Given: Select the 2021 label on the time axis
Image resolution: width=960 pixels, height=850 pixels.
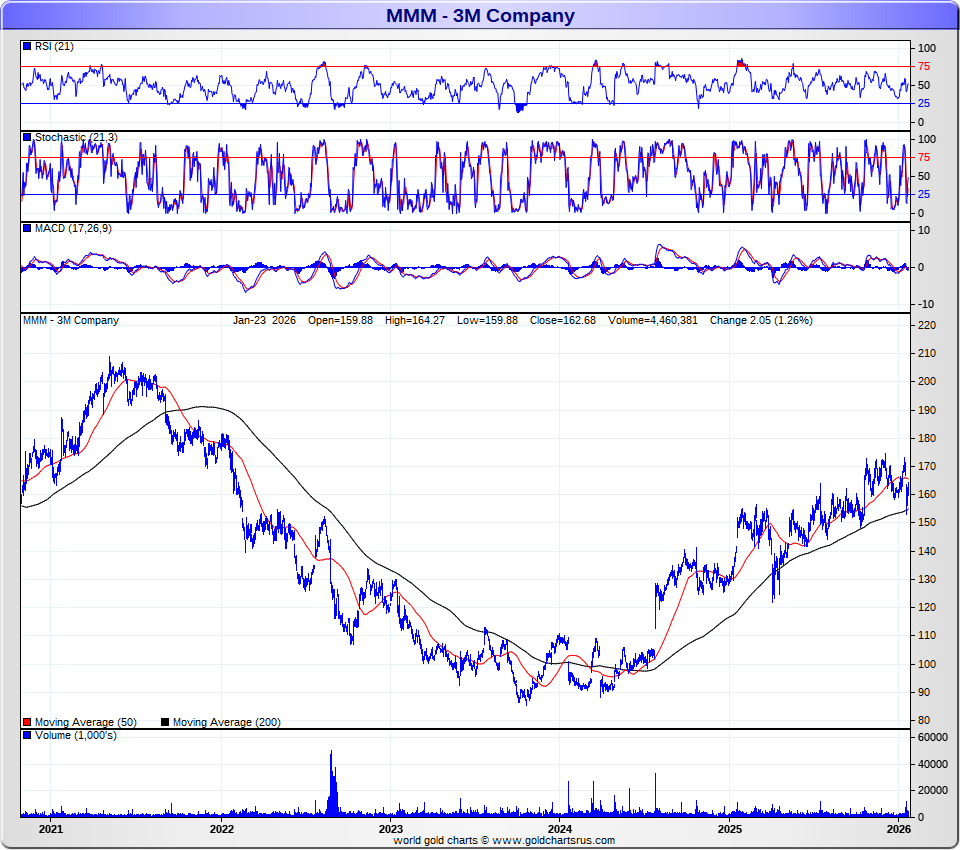Looking at the screenshot, I should click(x=50, y=830).
